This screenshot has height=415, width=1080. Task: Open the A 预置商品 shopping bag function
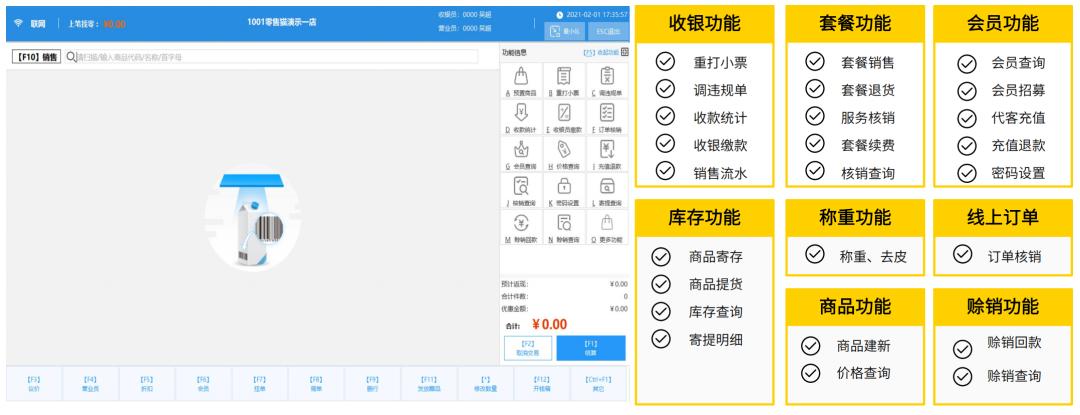click(521, 81)
